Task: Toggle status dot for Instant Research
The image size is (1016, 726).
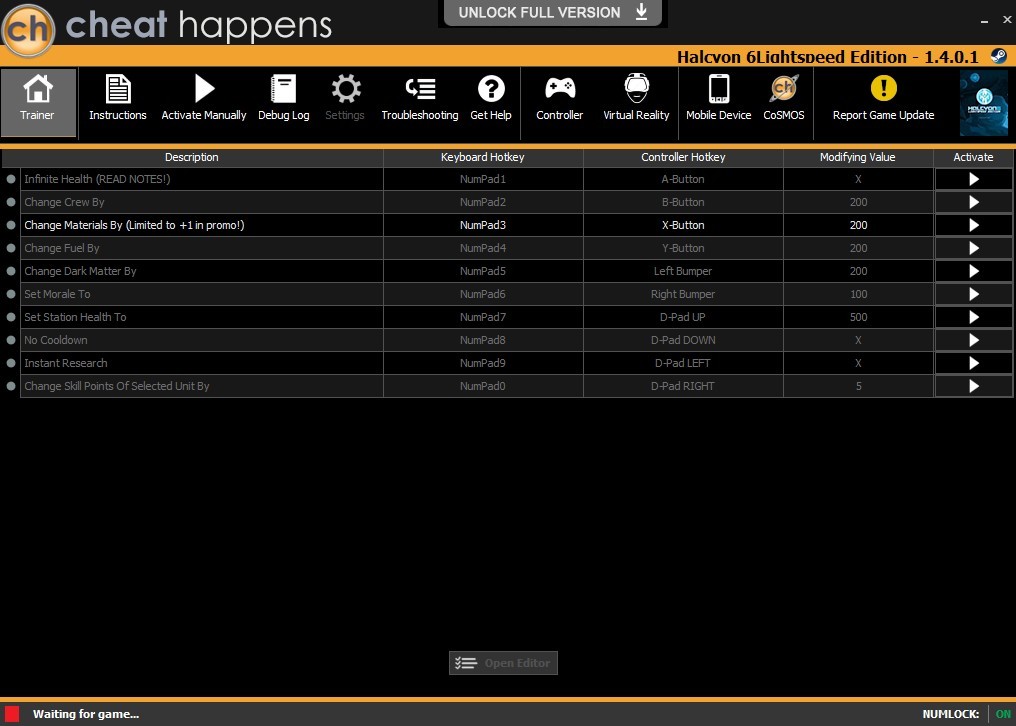Action: point(11,363)
